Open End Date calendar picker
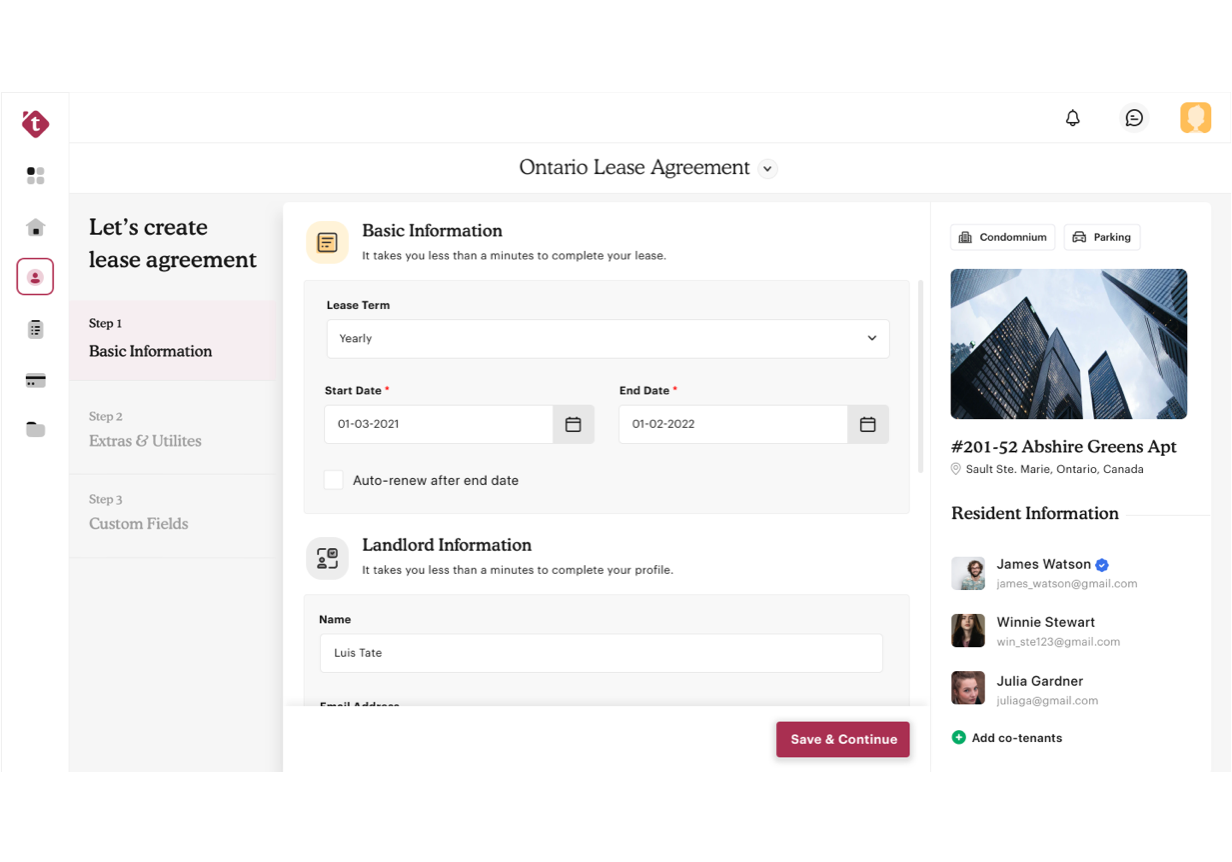The height and width of the screenshot is (862, 1232). [x=868, y=424]
